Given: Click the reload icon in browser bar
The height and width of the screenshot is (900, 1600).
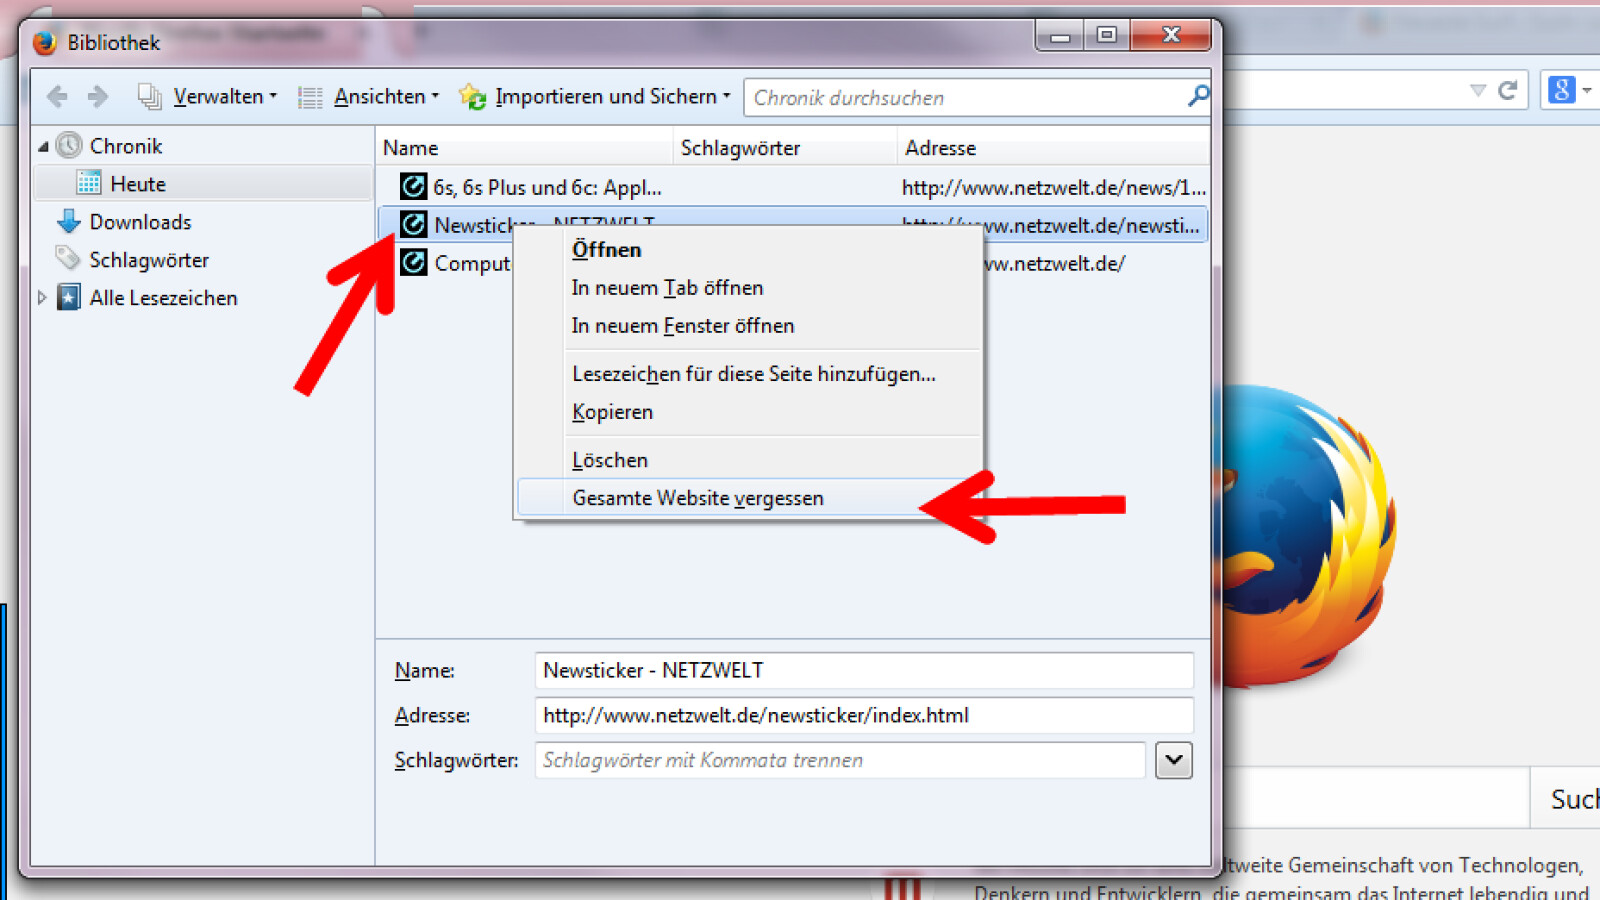Looking at the screenshot, I should pyautogui.click(x=1508, y=91).
